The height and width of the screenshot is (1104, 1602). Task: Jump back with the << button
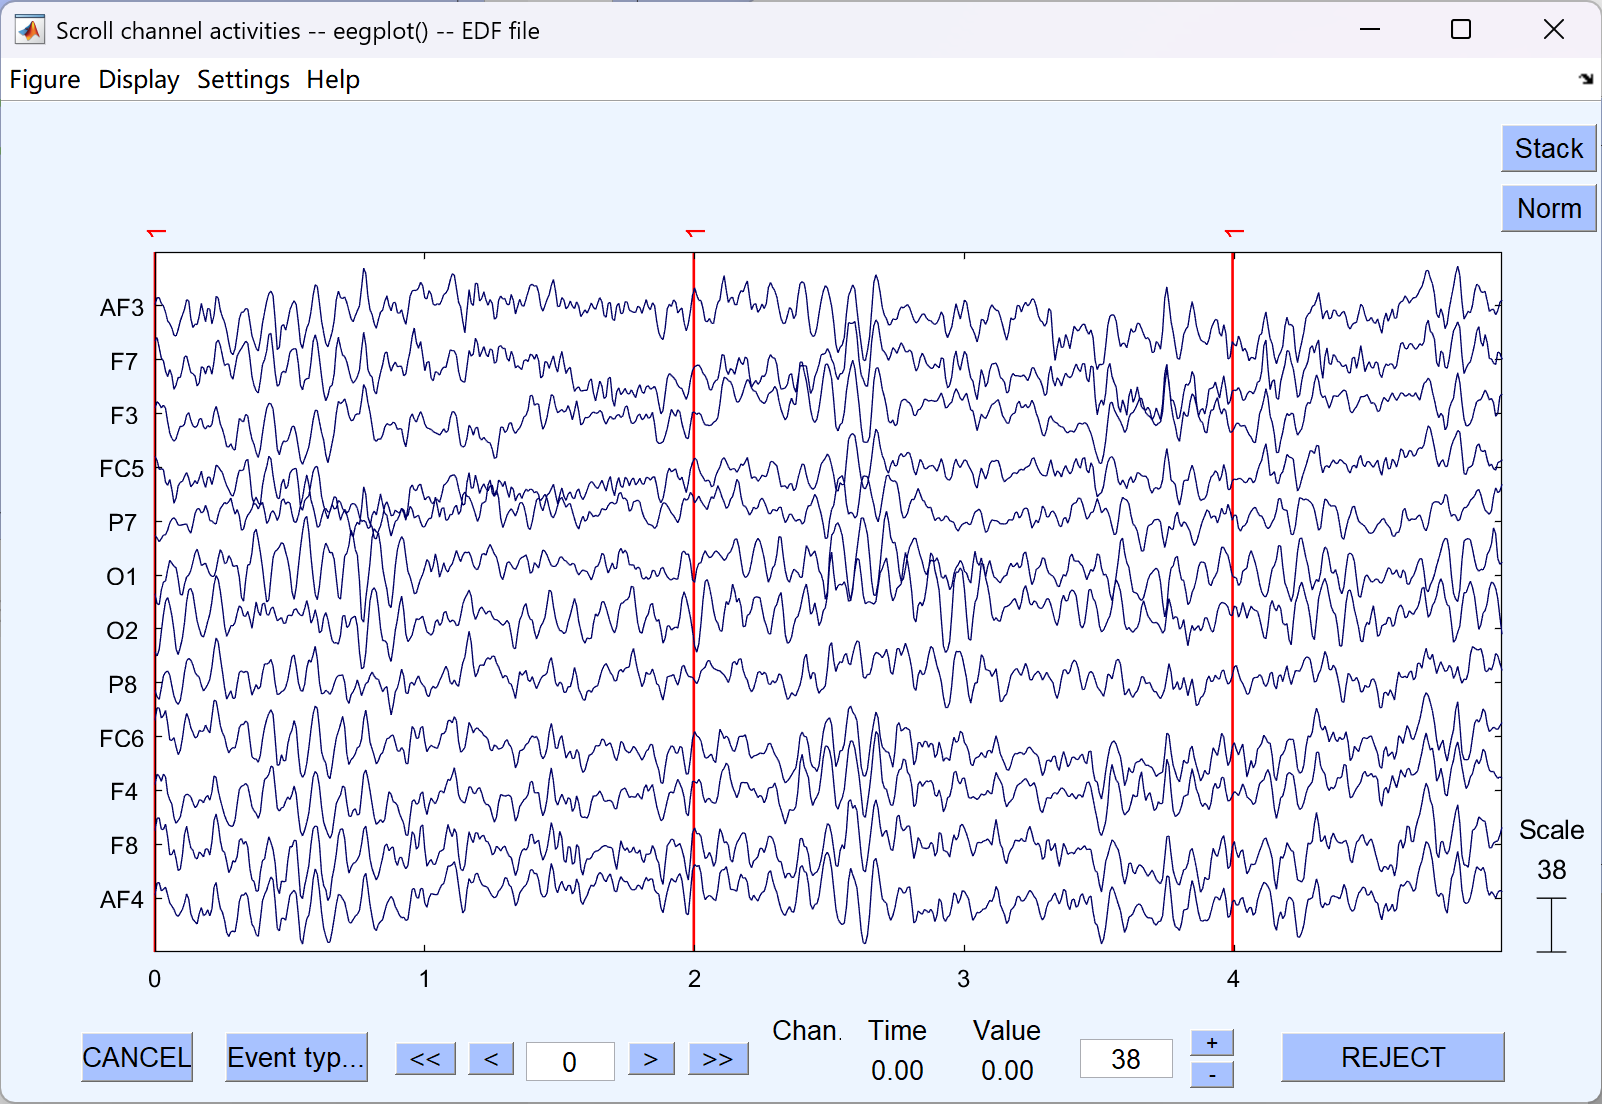[425, 1059]
